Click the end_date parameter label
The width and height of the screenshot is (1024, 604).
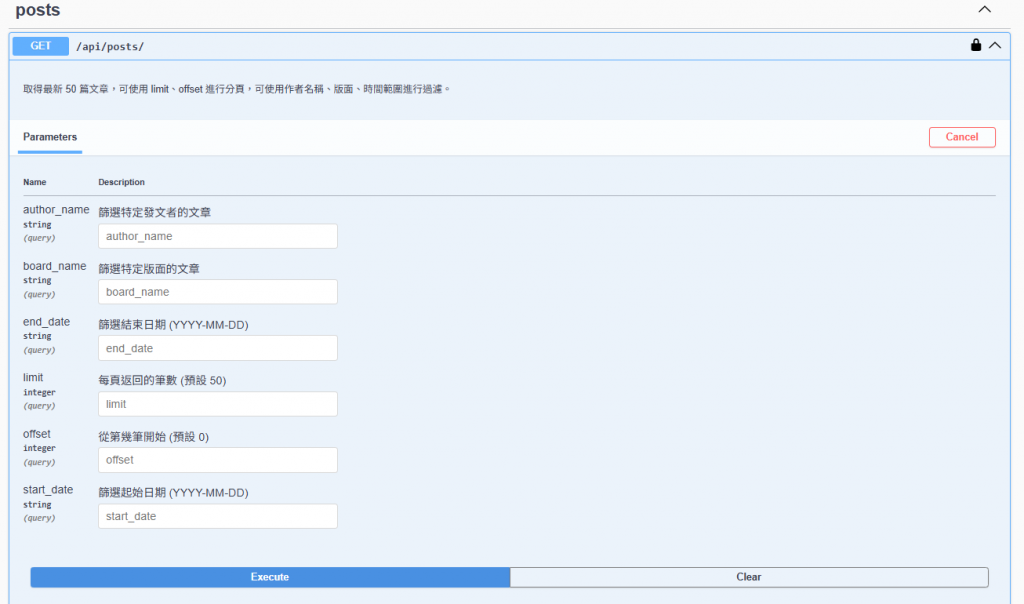(46, 322)
